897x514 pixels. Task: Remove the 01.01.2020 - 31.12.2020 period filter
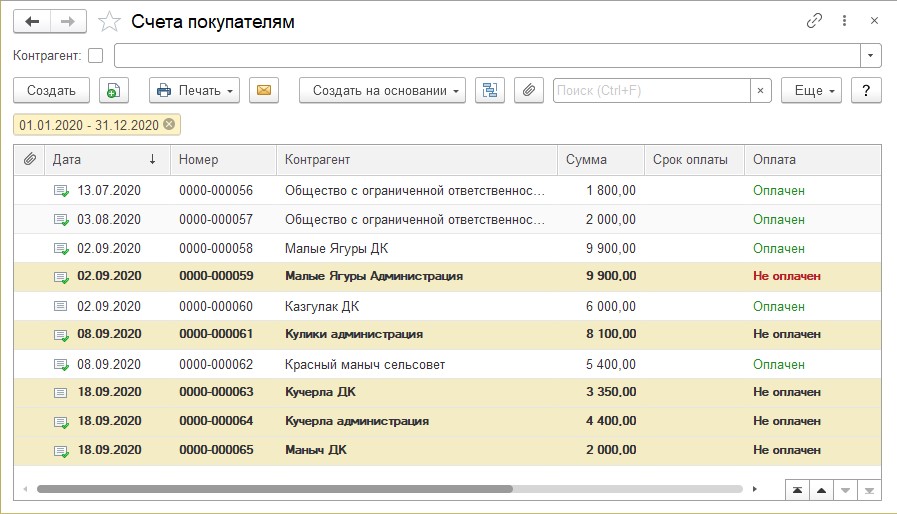(169, 125)
